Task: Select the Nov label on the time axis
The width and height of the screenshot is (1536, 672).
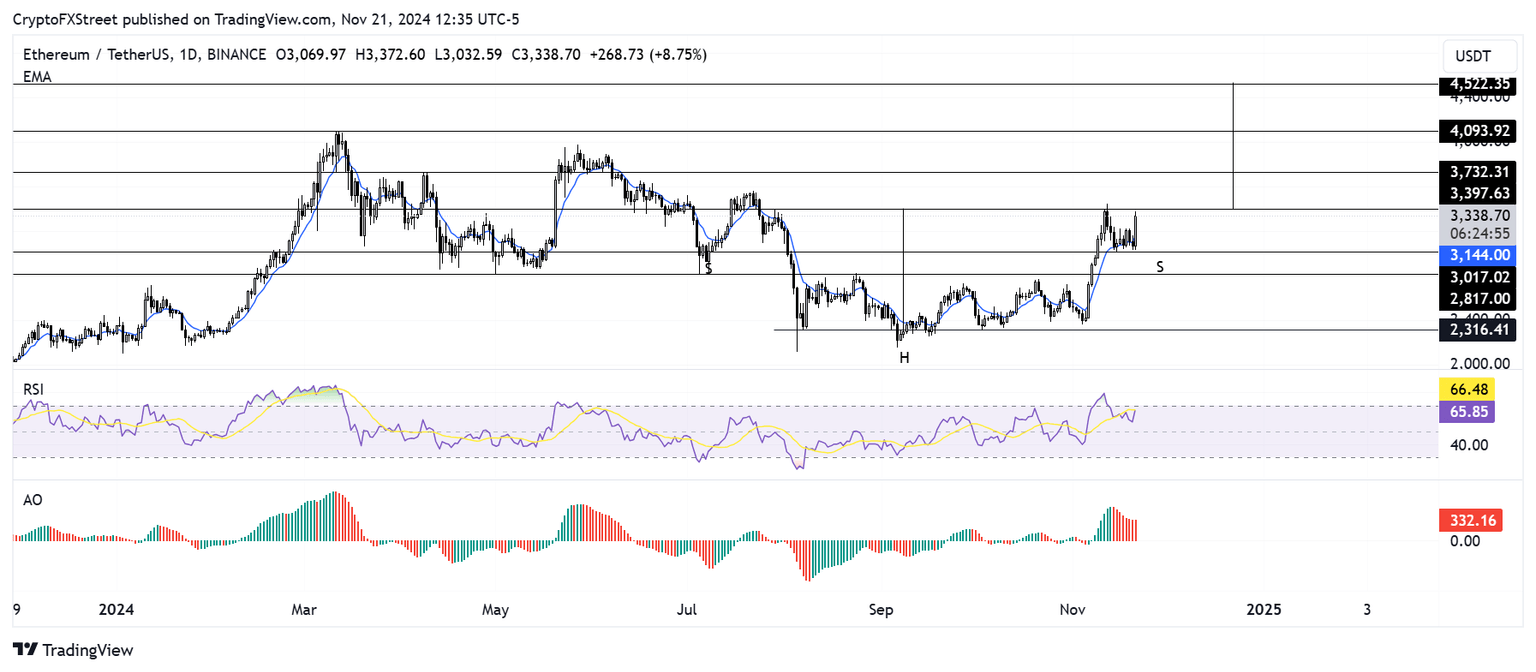Action: click(1072, 609)
